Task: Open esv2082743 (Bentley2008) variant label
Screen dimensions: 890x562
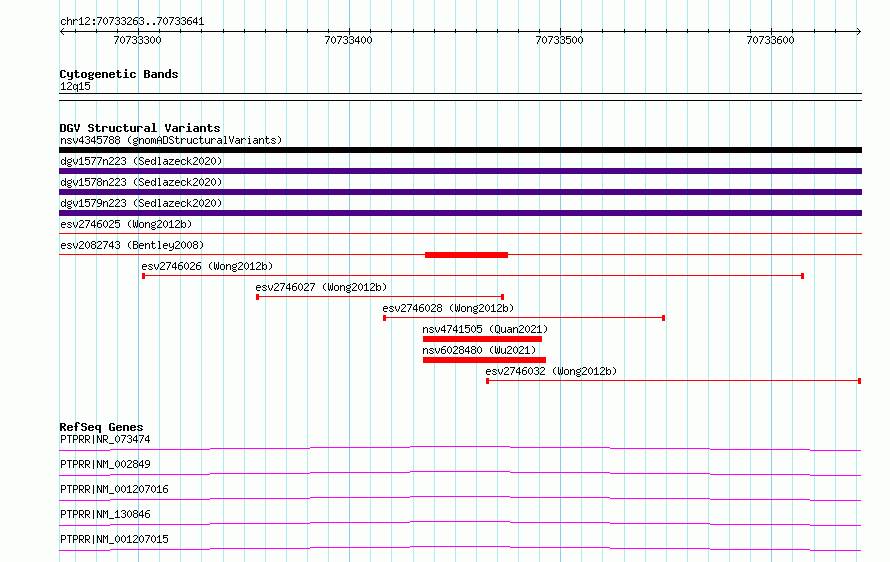Action: click(x=132, y=245)
